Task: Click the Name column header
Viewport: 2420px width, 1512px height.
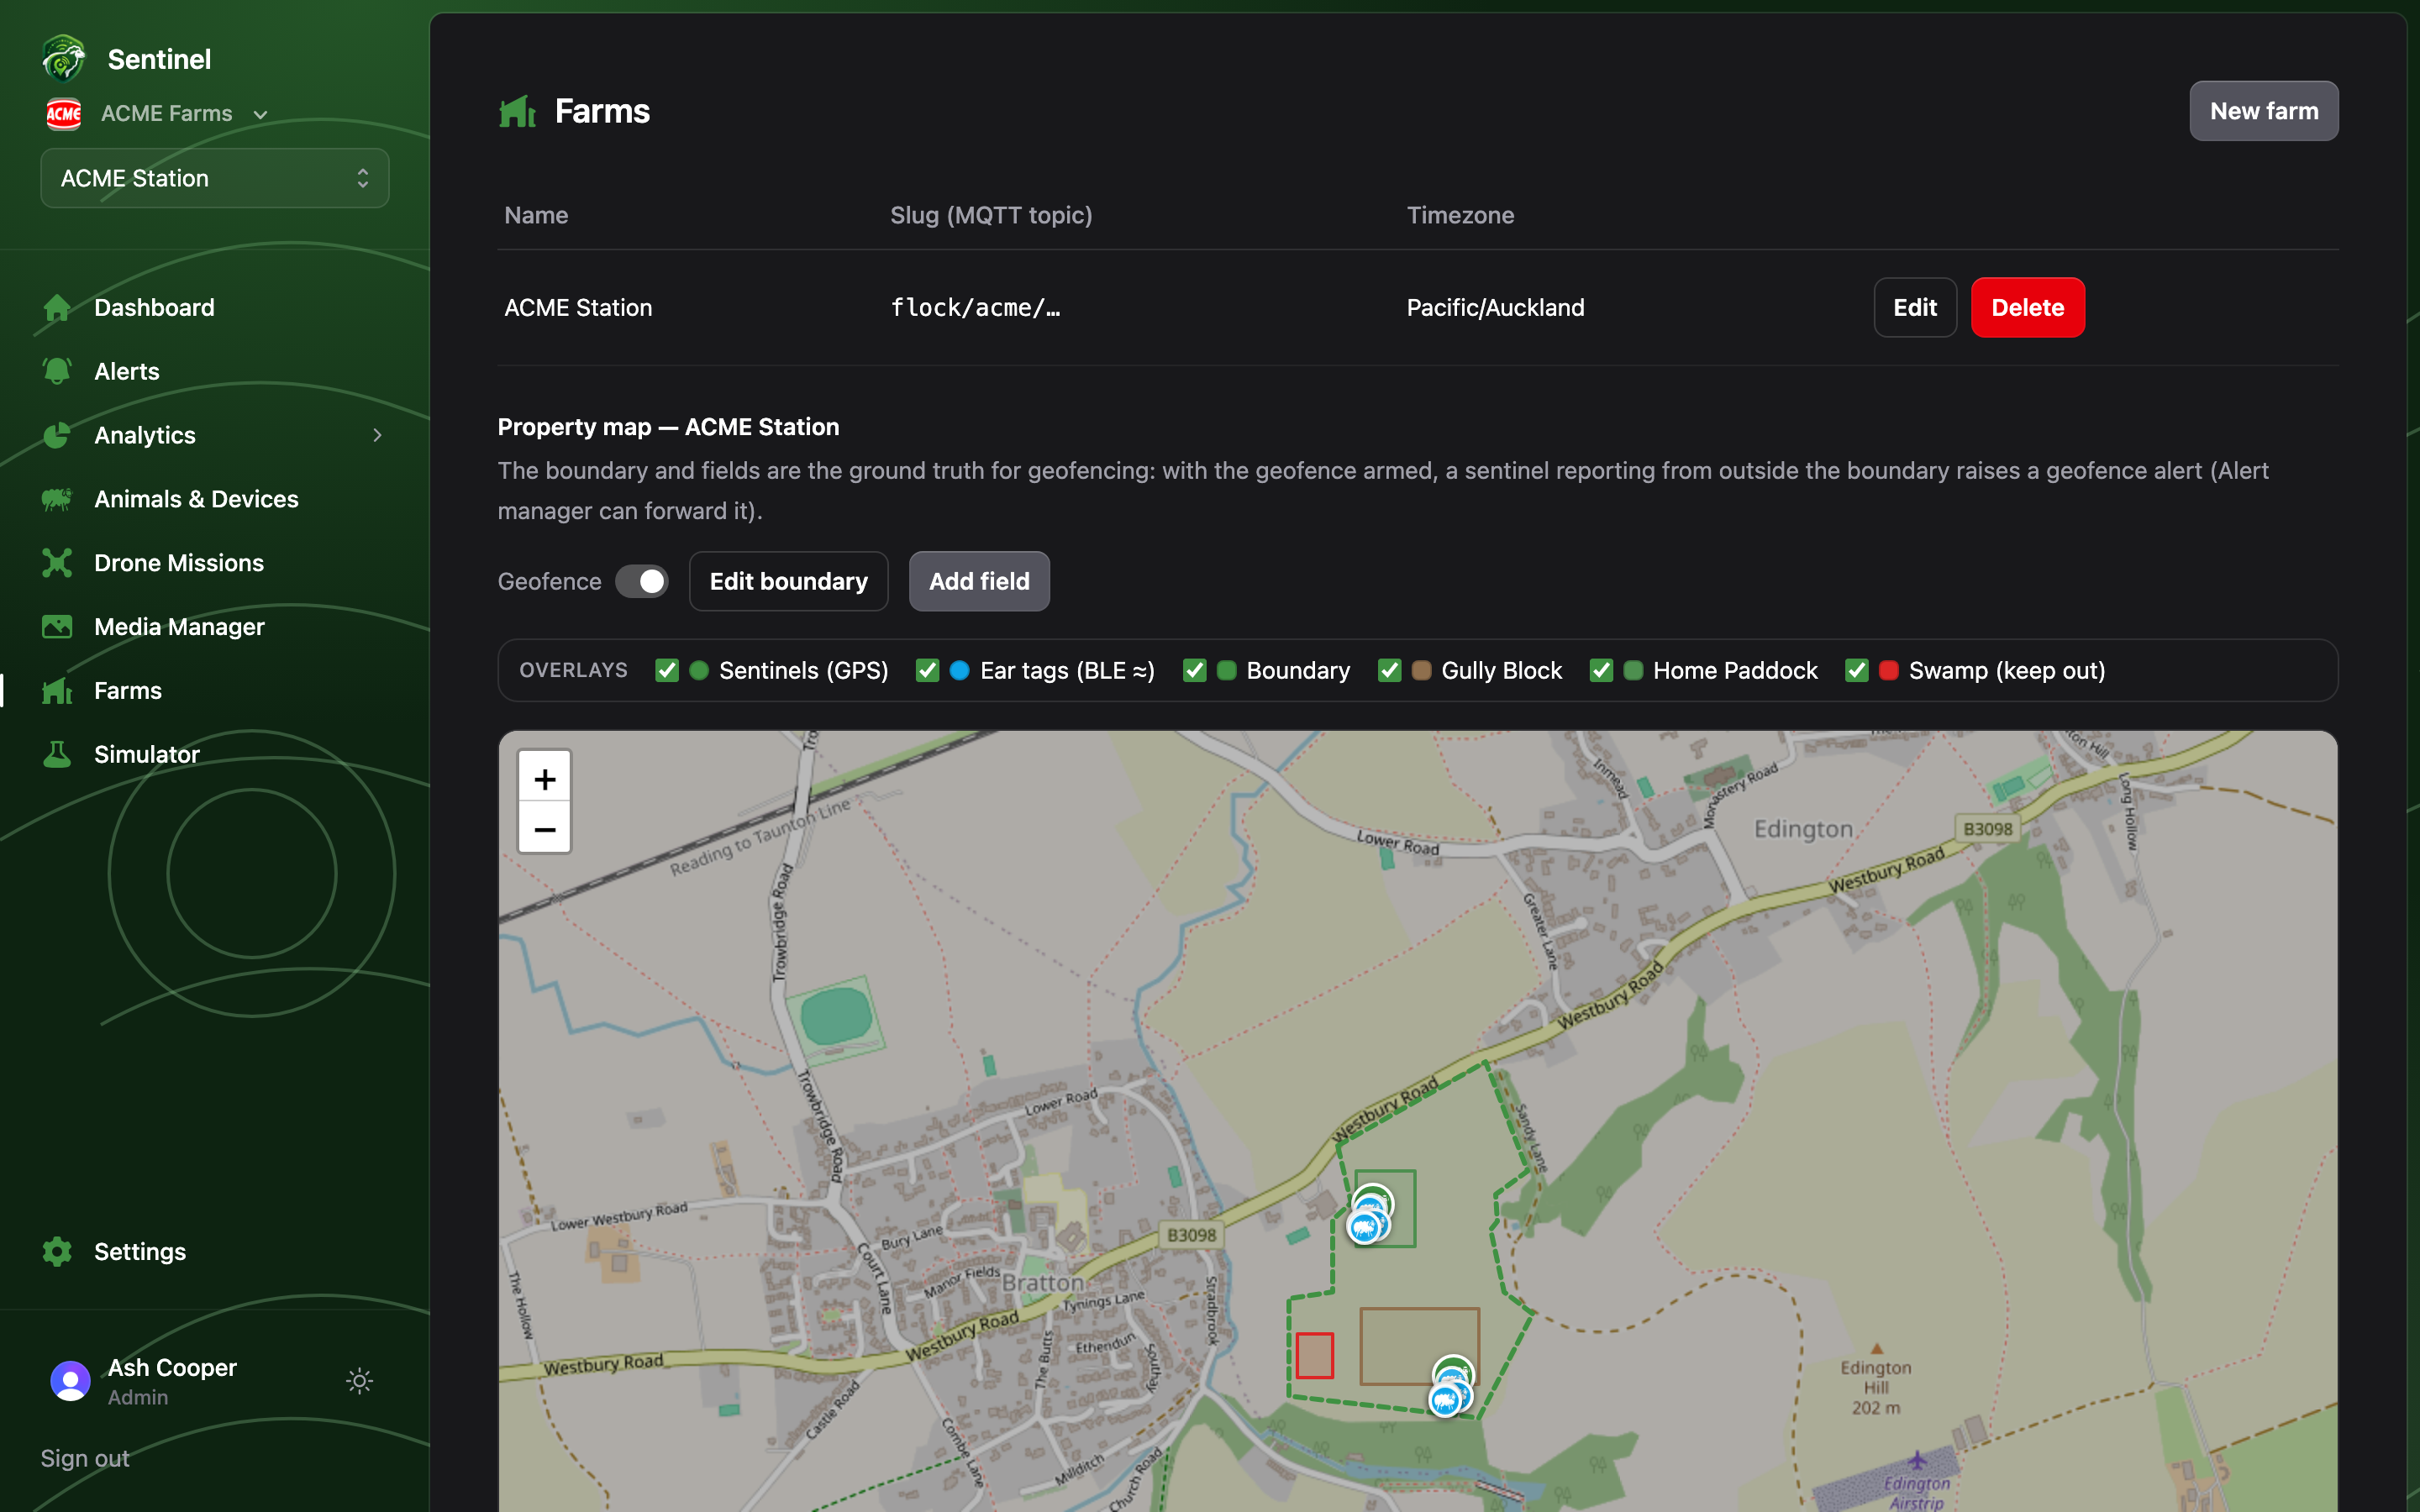Action: pyautogui.click(x=536, y=216)
